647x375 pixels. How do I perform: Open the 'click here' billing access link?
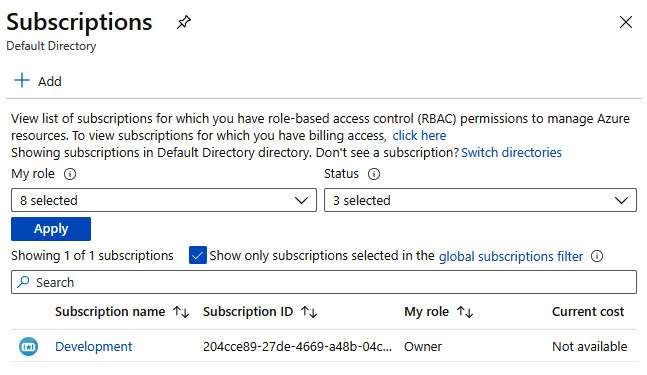419,135
